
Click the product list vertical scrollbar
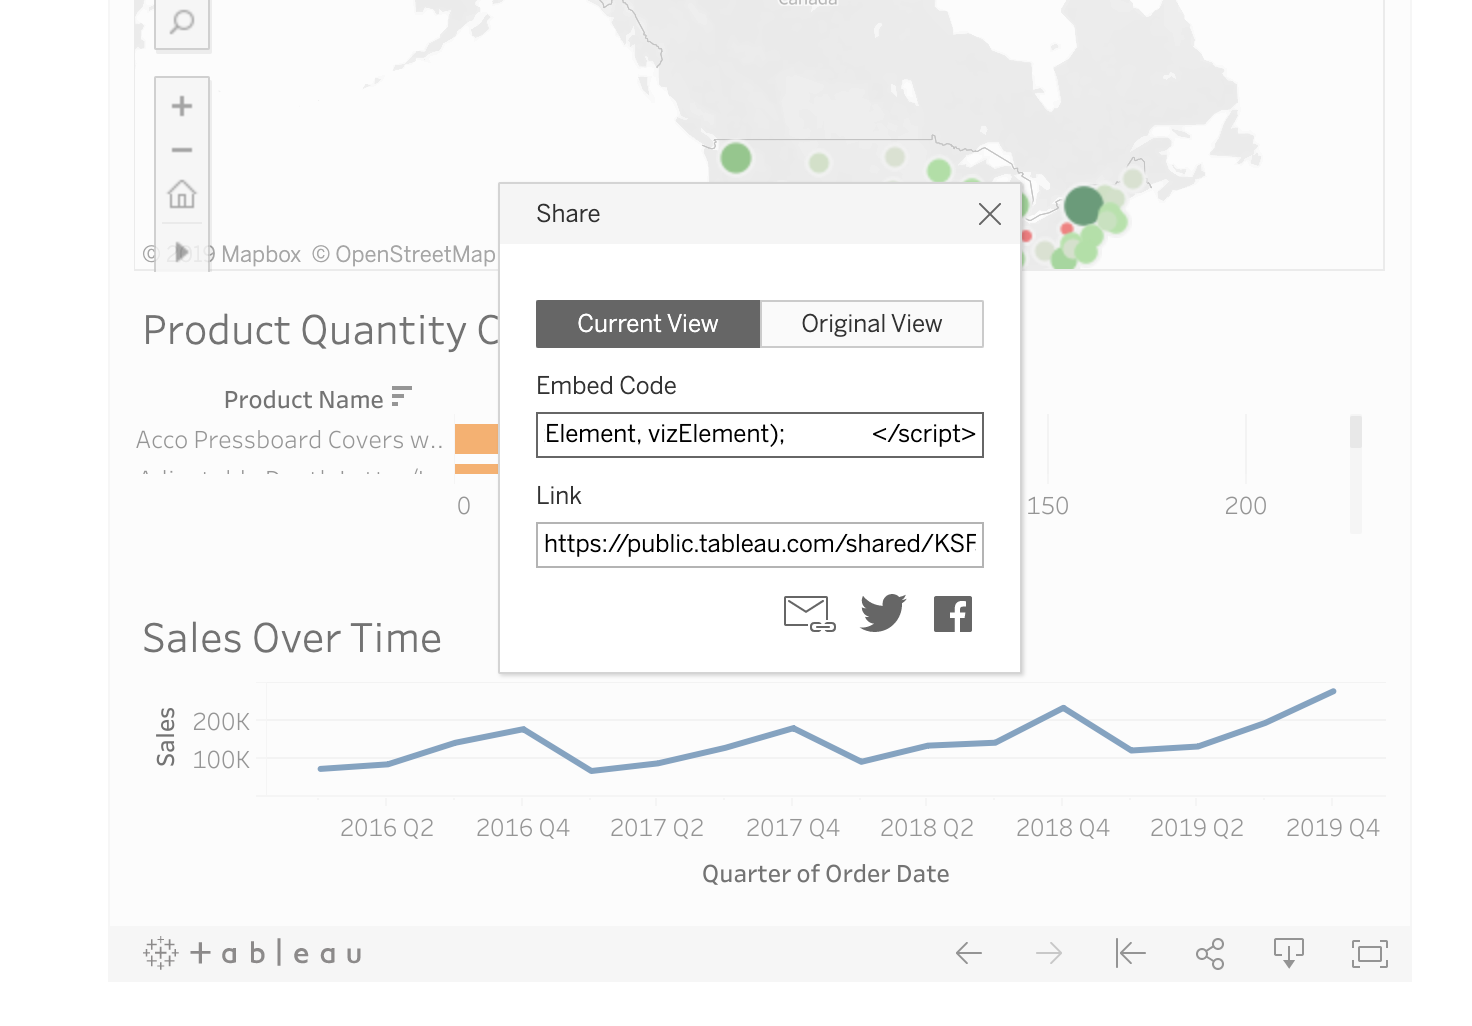click(1356, 474)
